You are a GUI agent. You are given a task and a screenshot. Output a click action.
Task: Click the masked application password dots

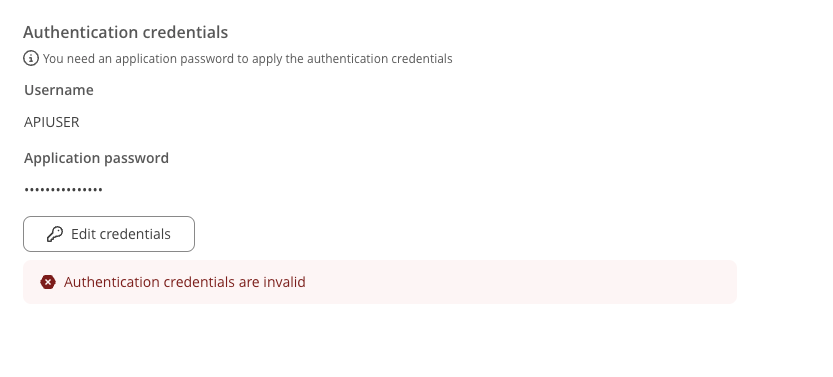click(63, 189)
